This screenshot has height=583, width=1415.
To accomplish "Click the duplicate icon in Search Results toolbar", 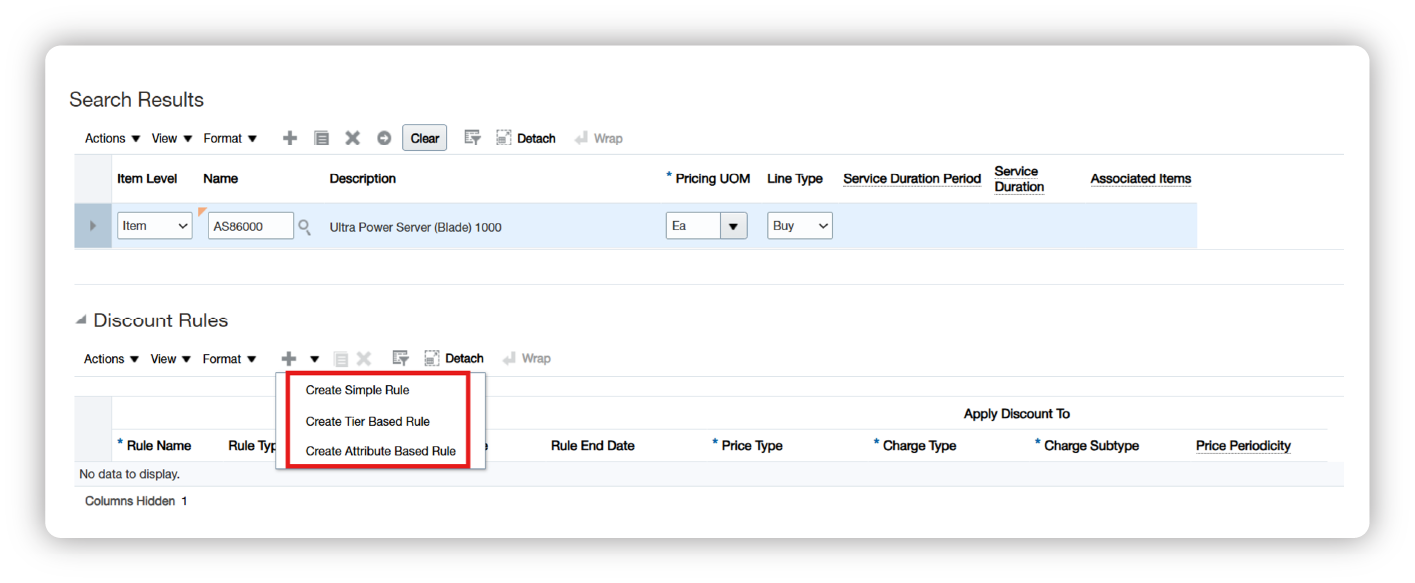I will tap(321, 137).
